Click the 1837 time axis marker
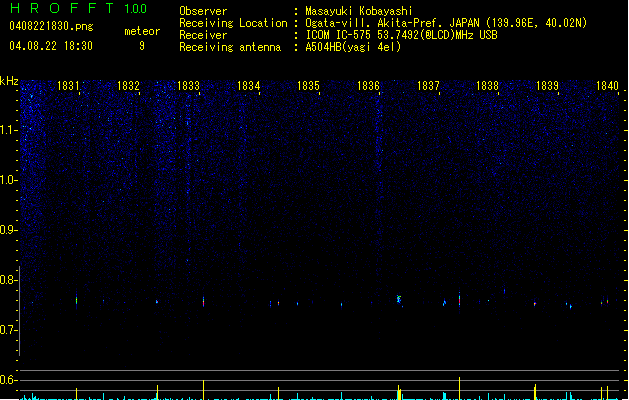Screen dimensions: 629x400 pos(428,86)
